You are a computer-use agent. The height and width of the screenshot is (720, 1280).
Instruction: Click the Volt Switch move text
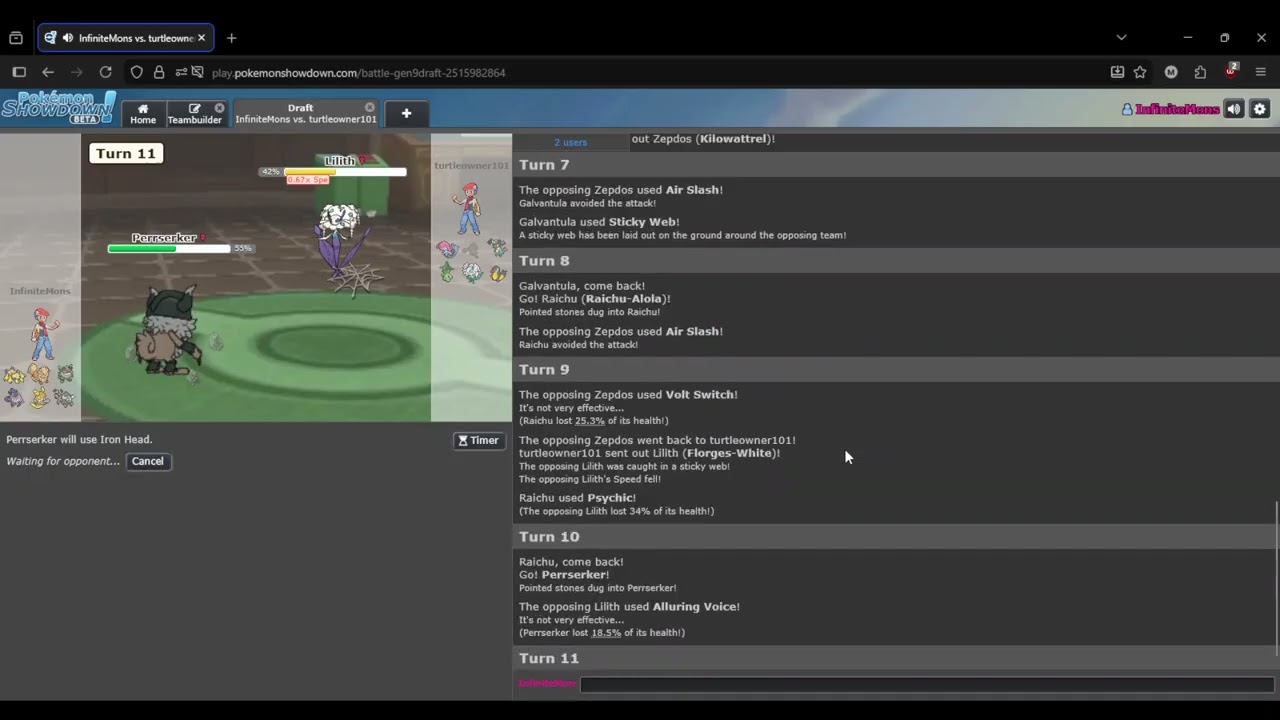tap(700, 395)
